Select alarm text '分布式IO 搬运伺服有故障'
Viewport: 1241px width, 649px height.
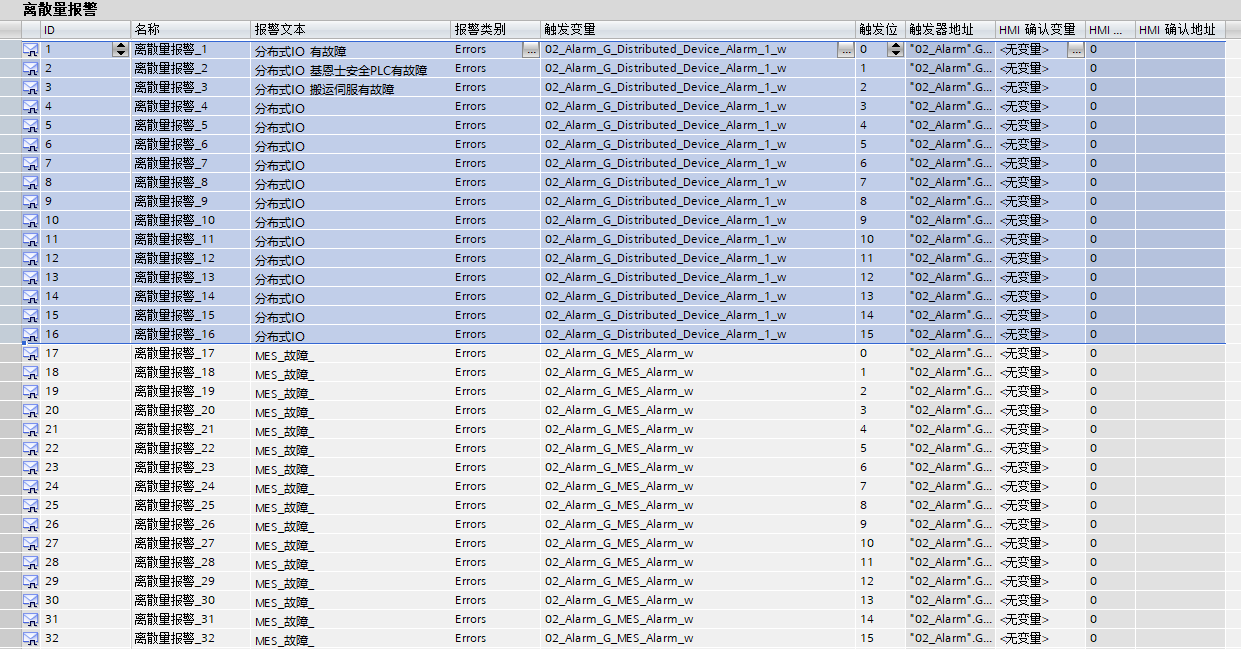click(x=324, y=89)
